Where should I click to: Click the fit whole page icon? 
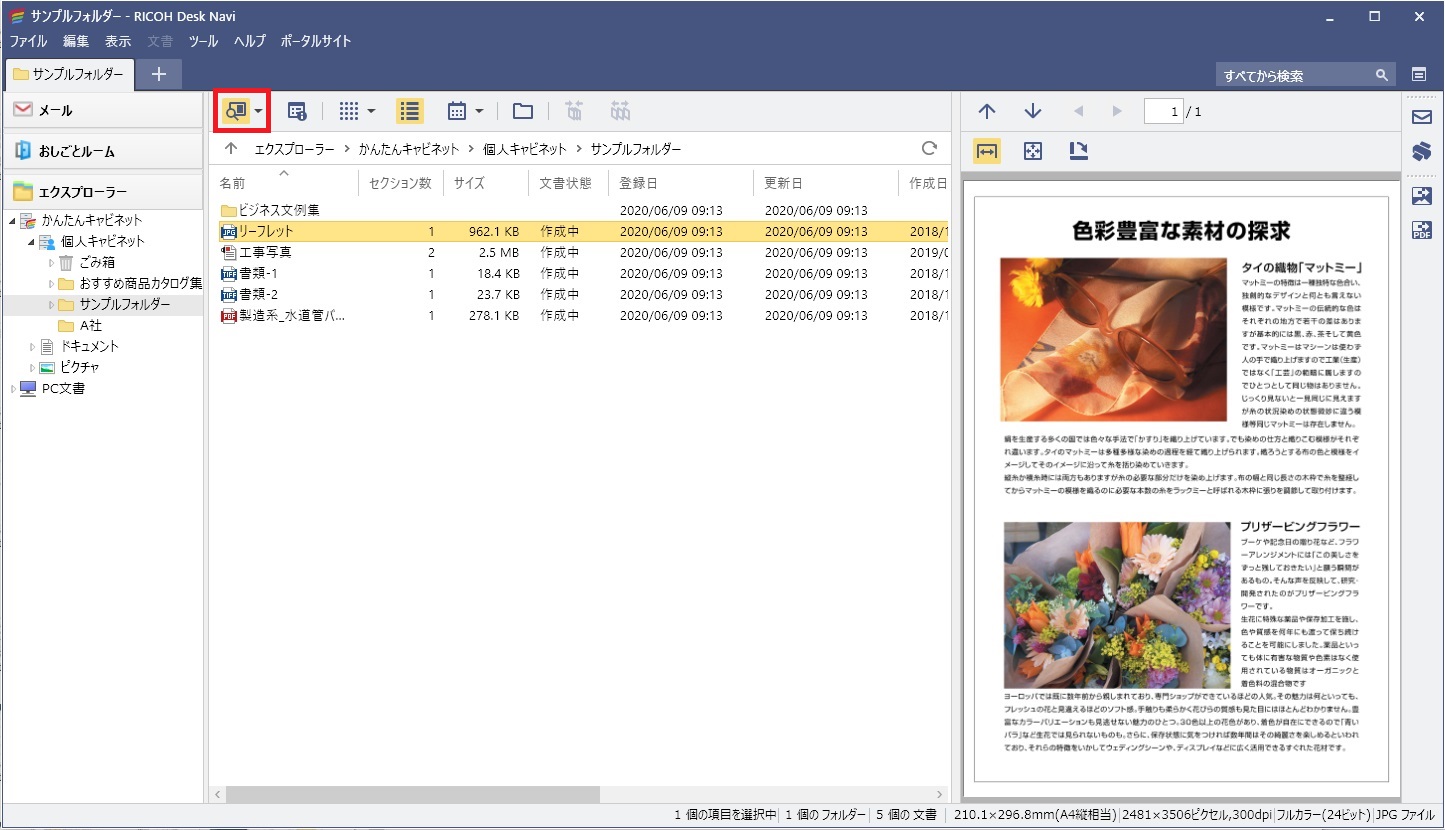coord(1033,151)
